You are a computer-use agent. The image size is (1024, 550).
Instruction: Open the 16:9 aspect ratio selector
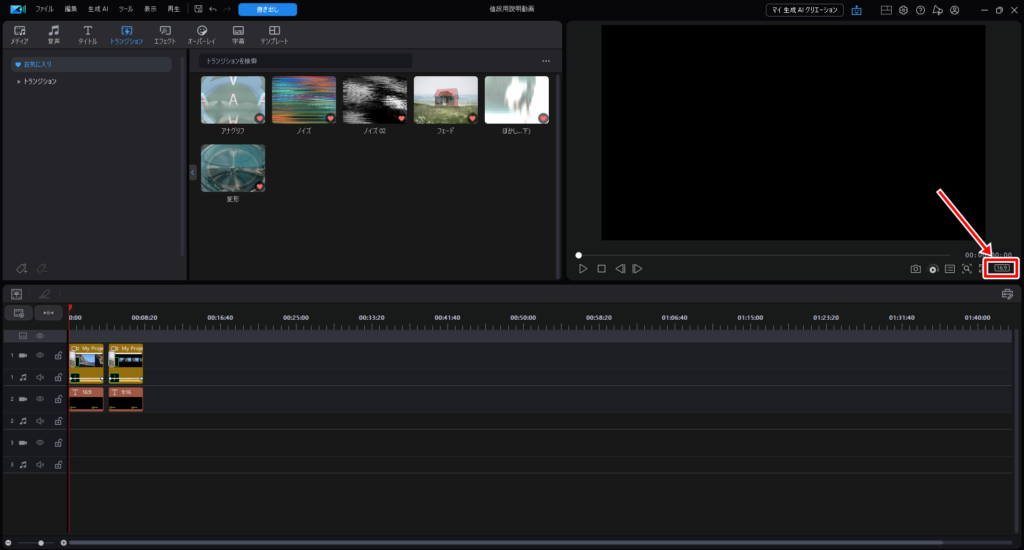click(1001, 268)
